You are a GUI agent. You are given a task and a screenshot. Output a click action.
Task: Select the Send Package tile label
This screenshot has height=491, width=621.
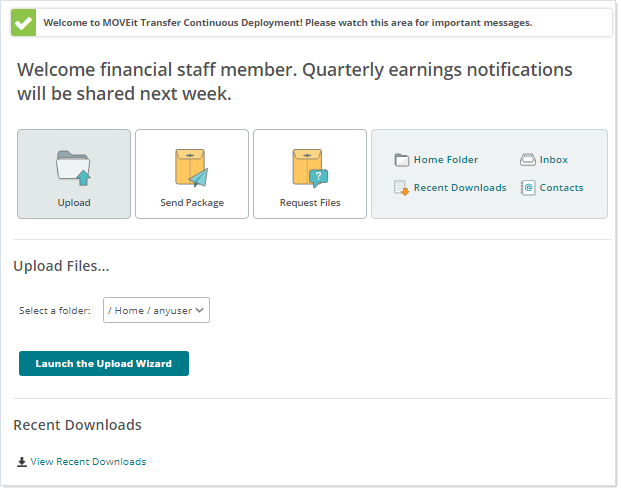(192, 203)
